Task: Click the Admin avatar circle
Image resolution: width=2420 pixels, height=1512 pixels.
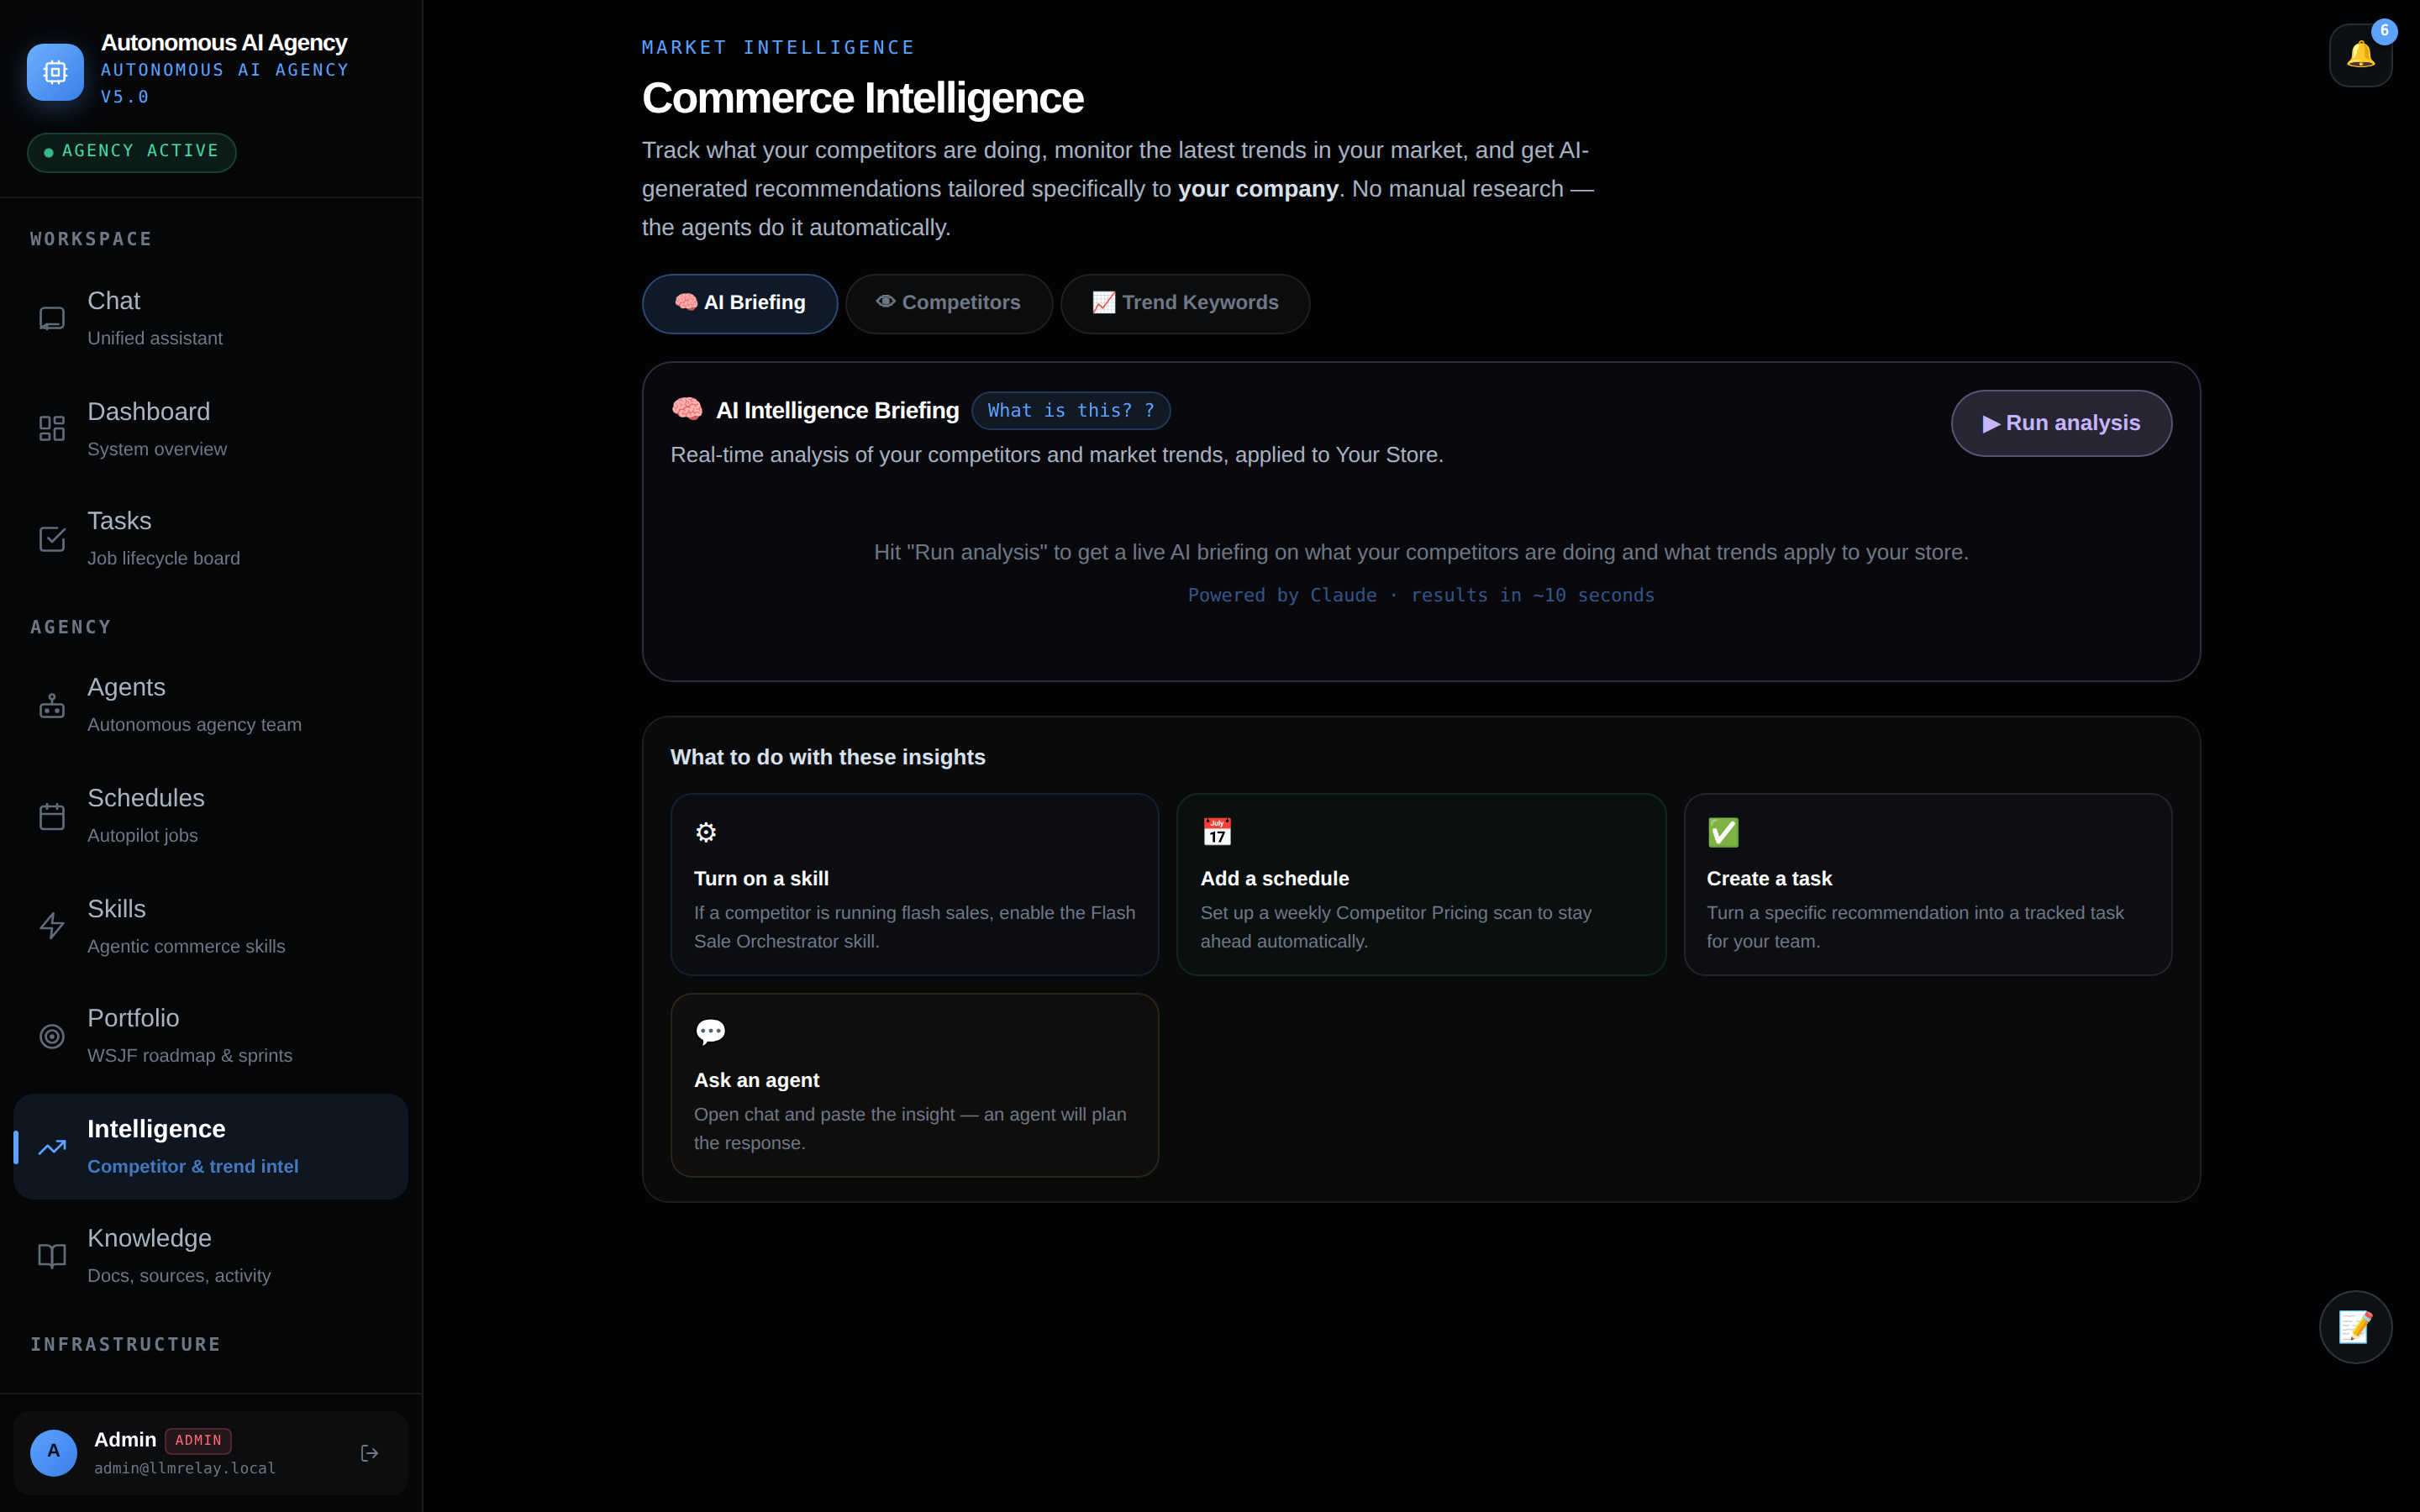Action: coord(54,1453)
